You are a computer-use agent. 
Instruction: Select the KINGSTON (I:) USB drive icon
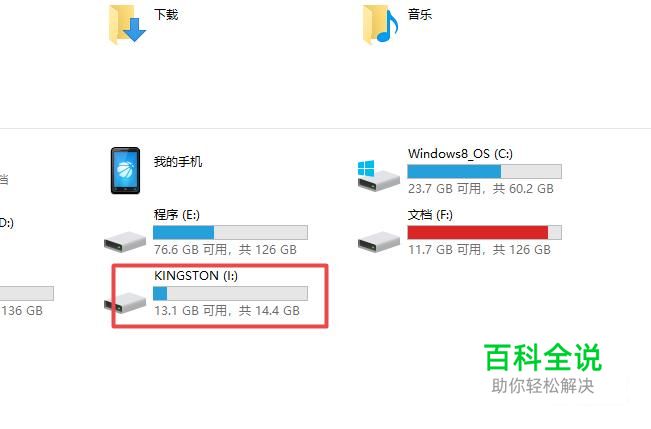(125, 302)
